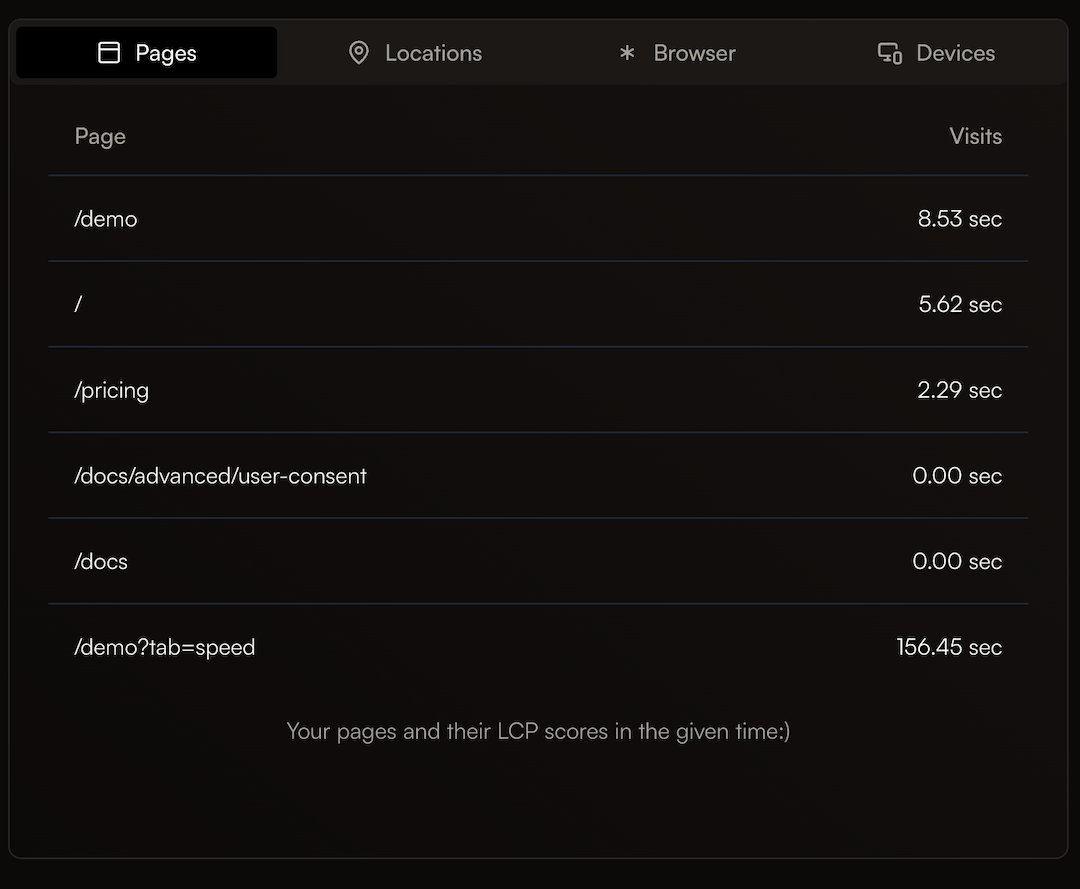Click the Devices monitor-and-phone icon
1080x889 pixels.
[889, 53]
